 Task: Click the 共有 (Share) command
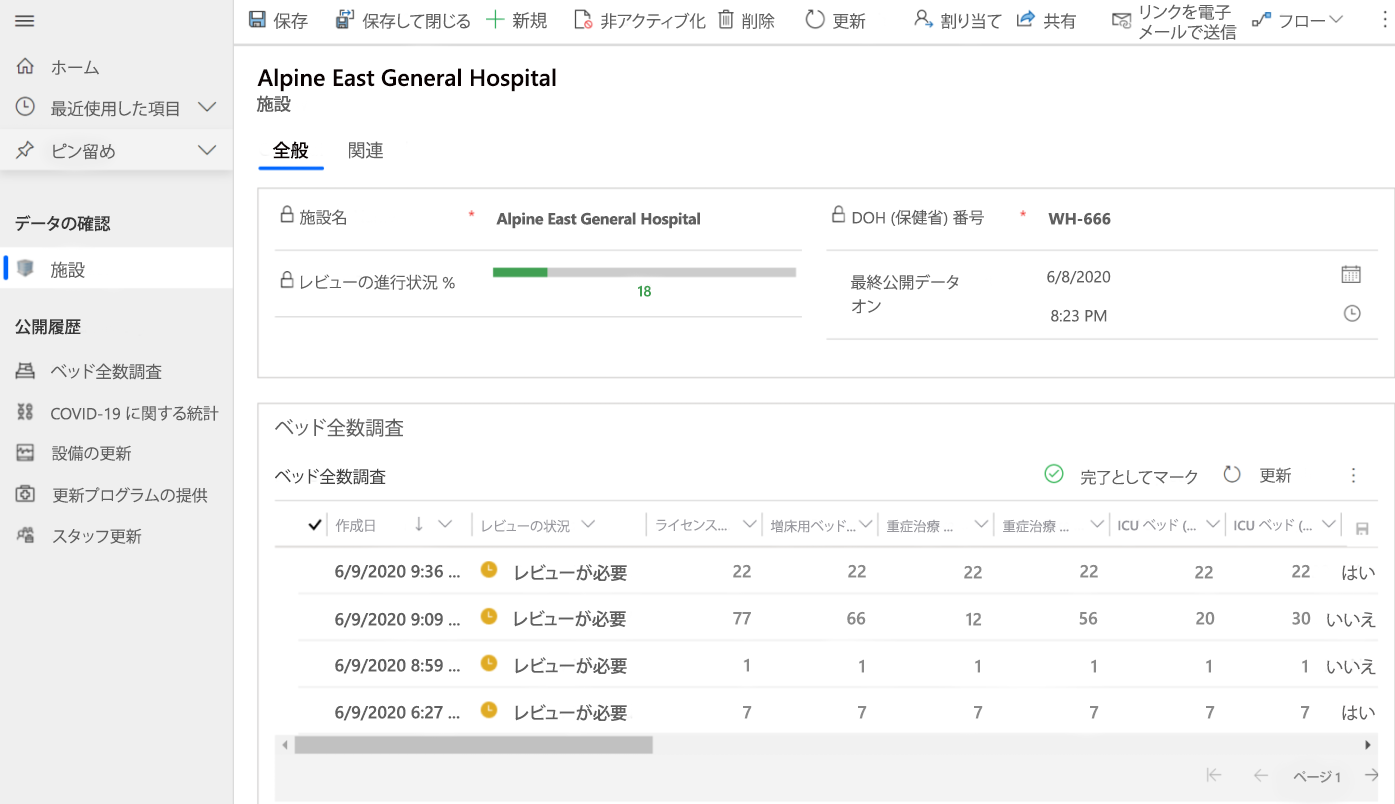1046,20
